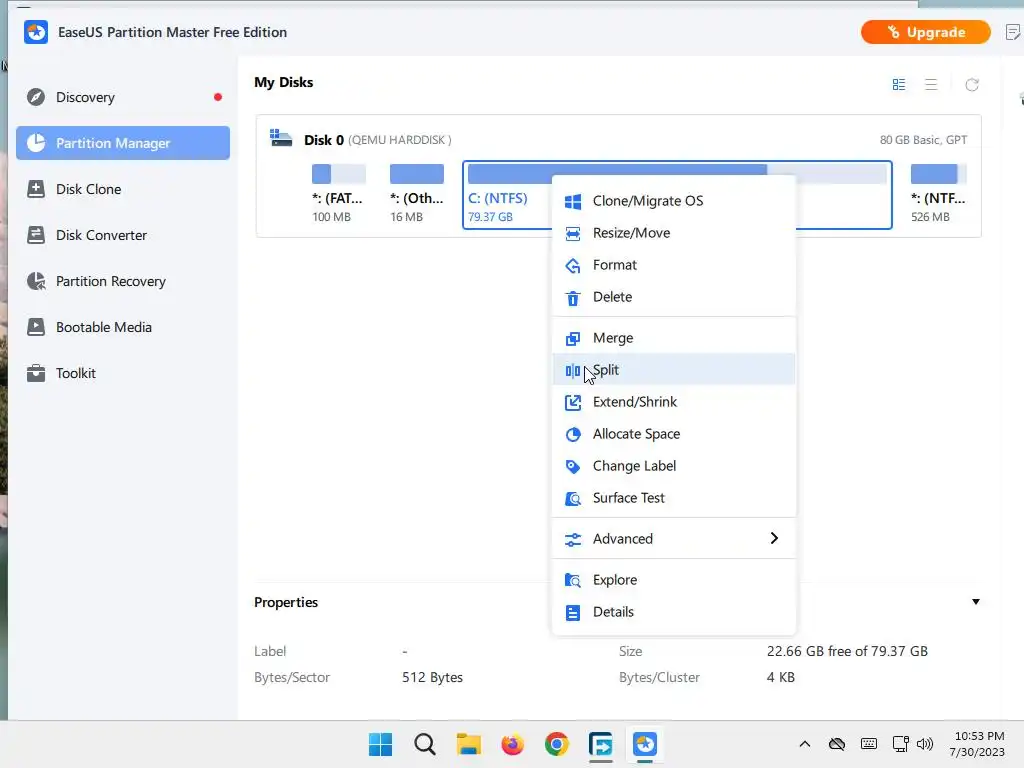Choose Resize/Move from the context menu

click(x=674, y=233)
